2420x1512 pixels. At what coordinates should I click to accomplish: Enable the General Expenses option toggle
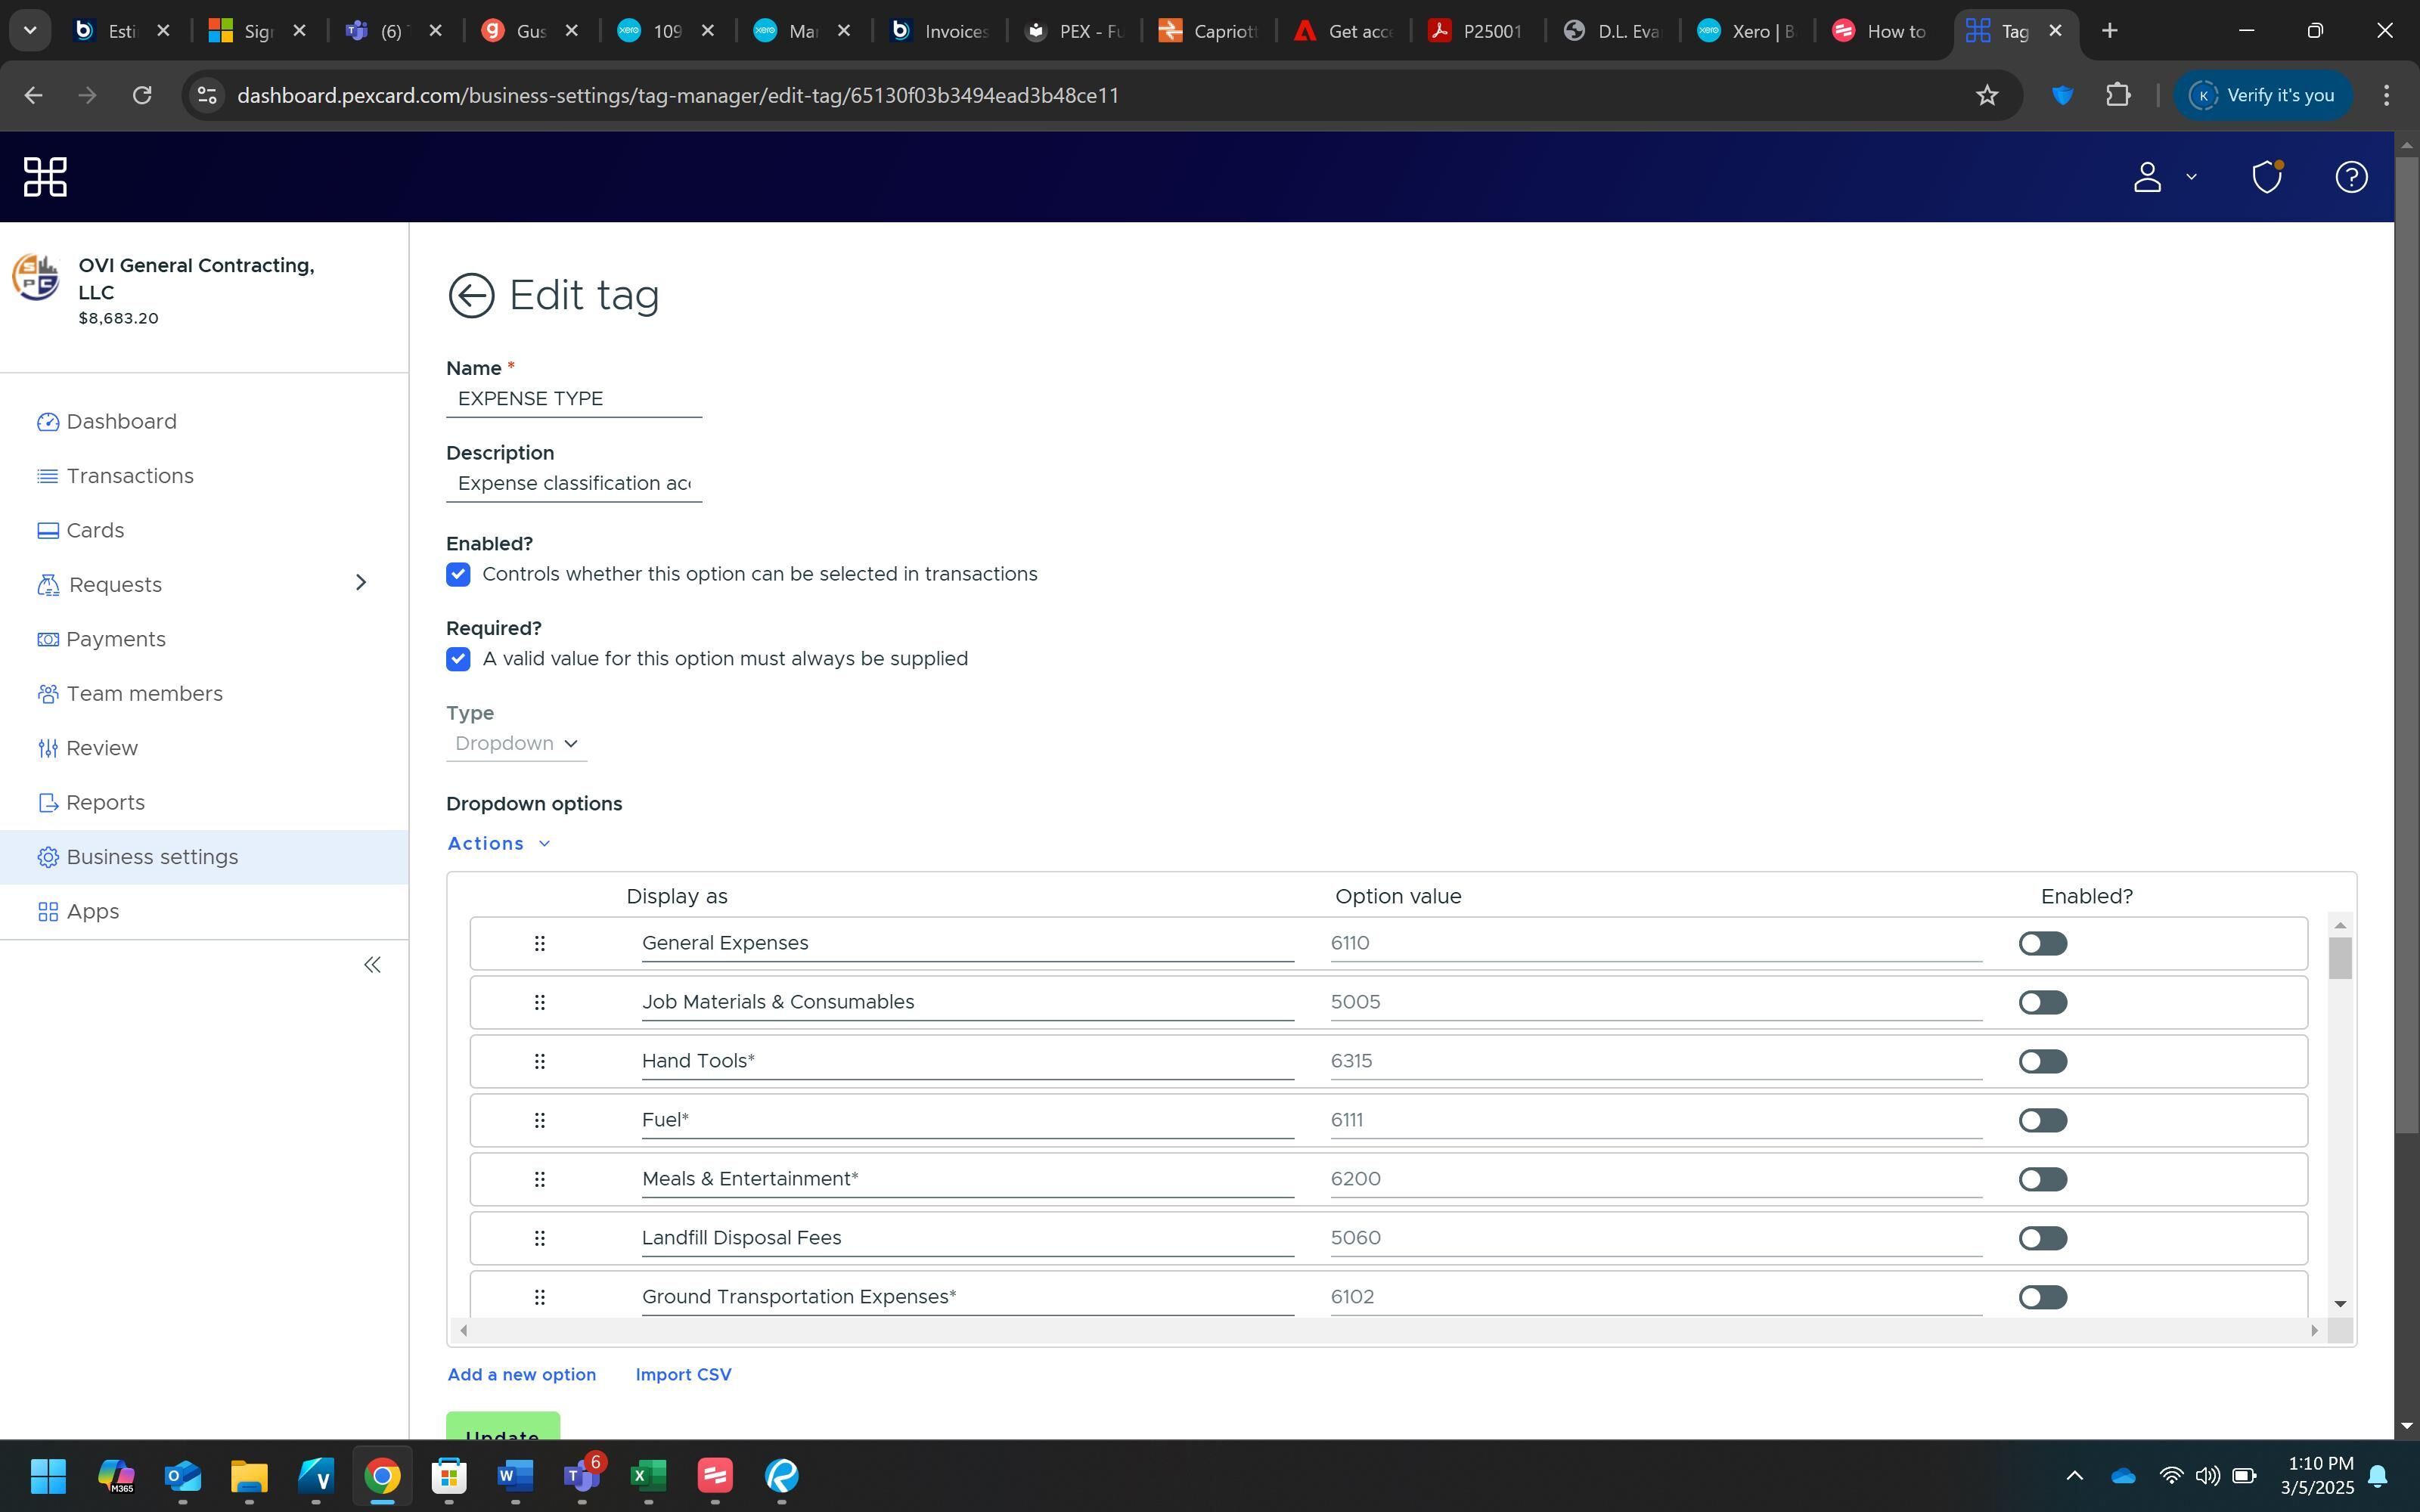[x=2042, y=943]
